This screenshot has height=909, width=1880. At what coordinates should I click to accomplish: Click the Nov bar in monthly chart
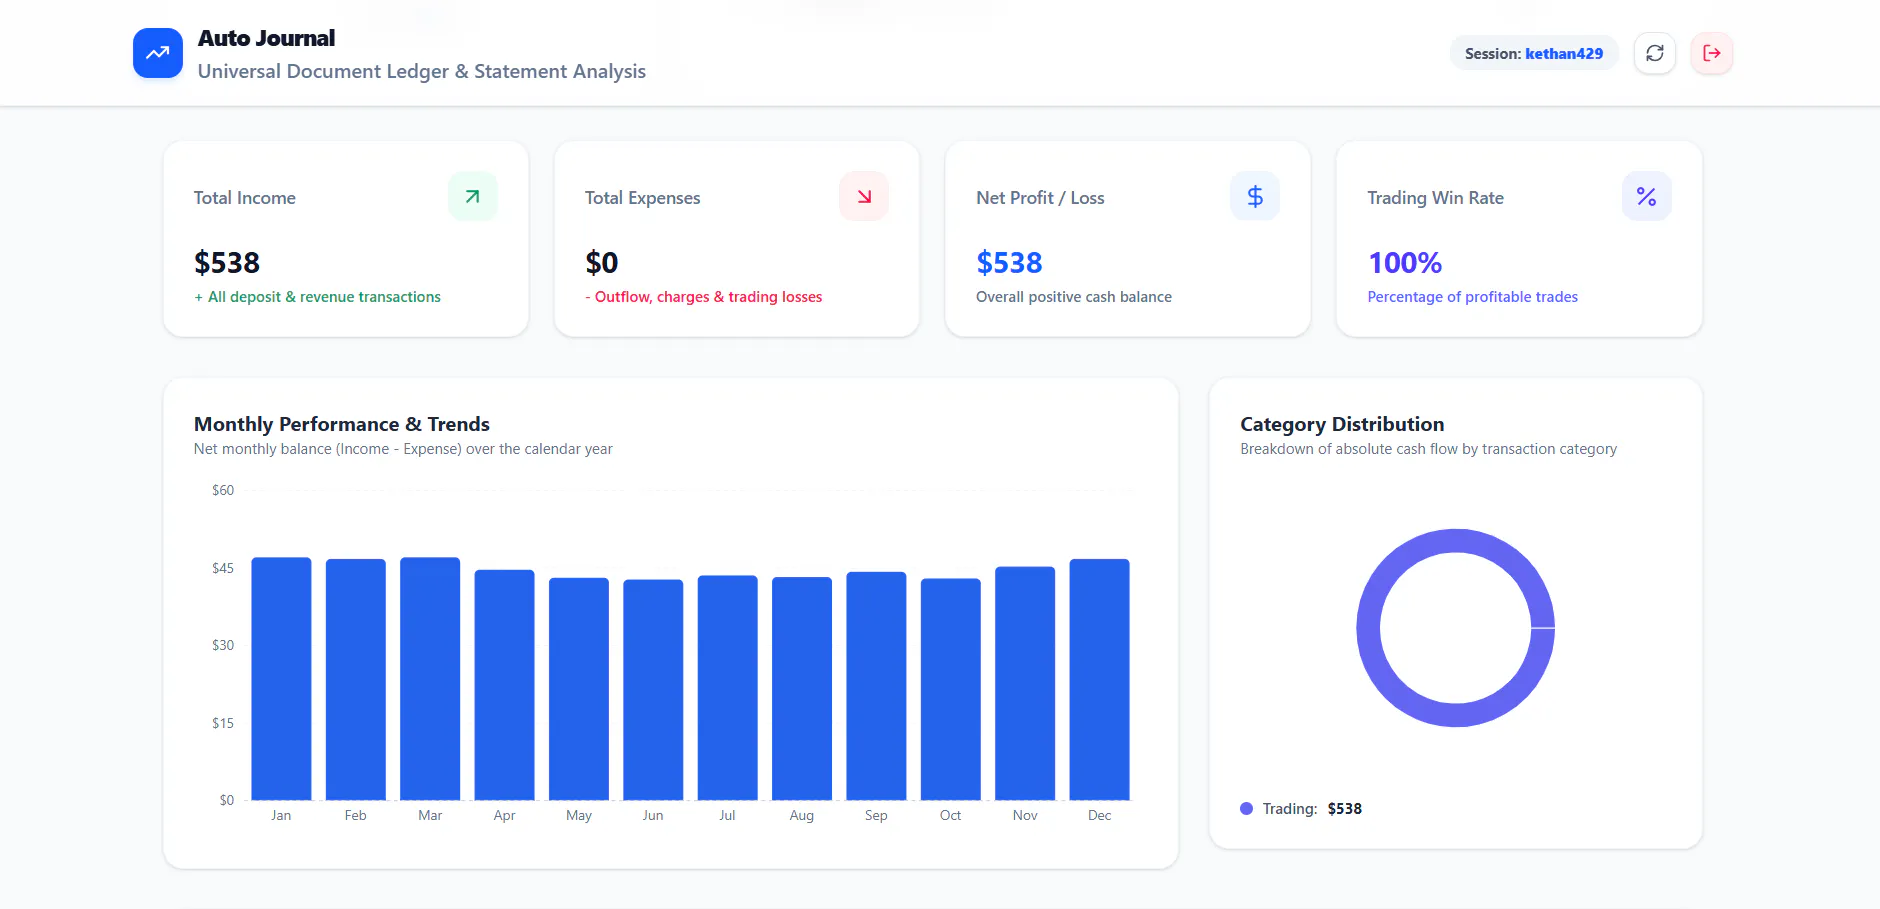point(1025,684)
